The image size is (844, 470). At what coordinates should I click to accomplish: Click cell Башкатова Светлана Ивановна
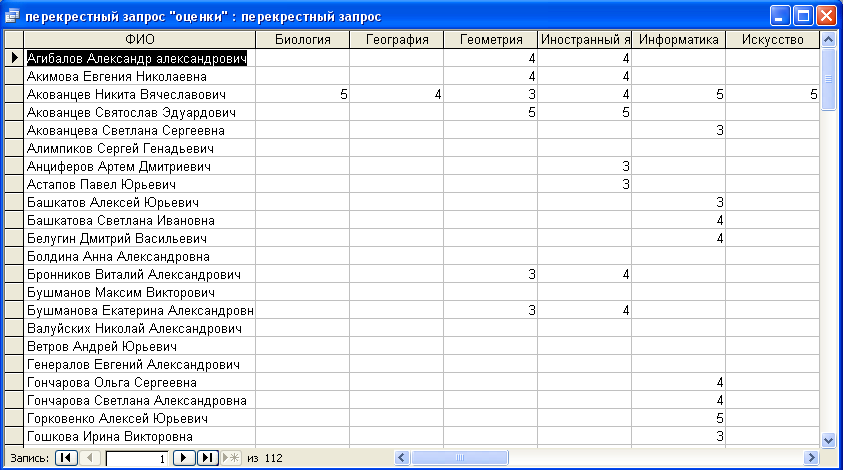[x=139, y=220]
